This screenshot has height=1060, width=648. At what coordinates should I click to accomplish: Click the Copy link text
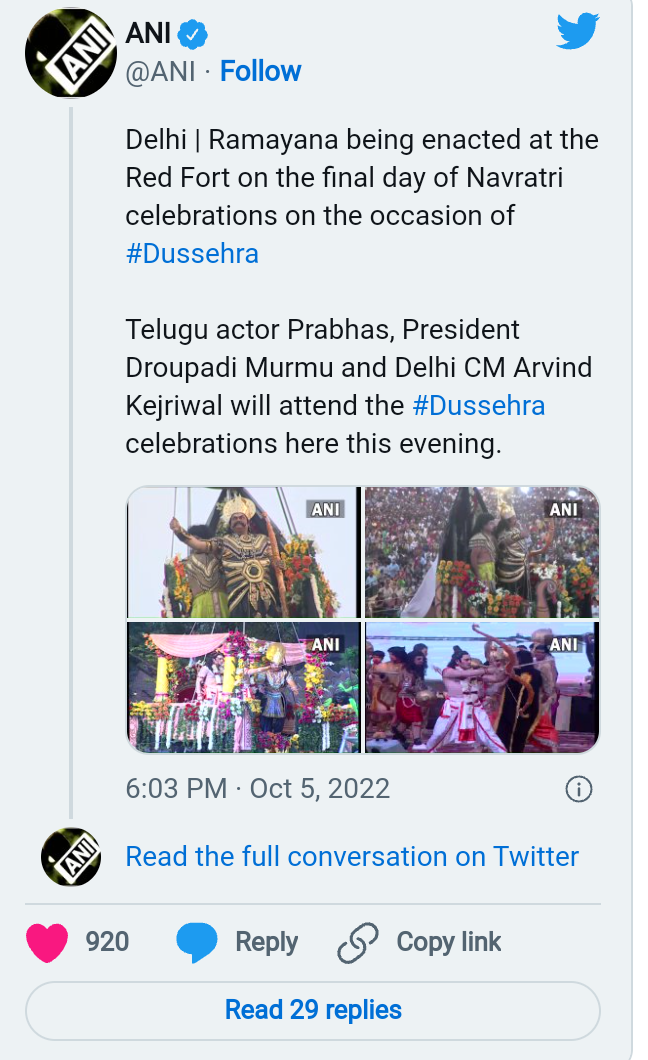449,942
